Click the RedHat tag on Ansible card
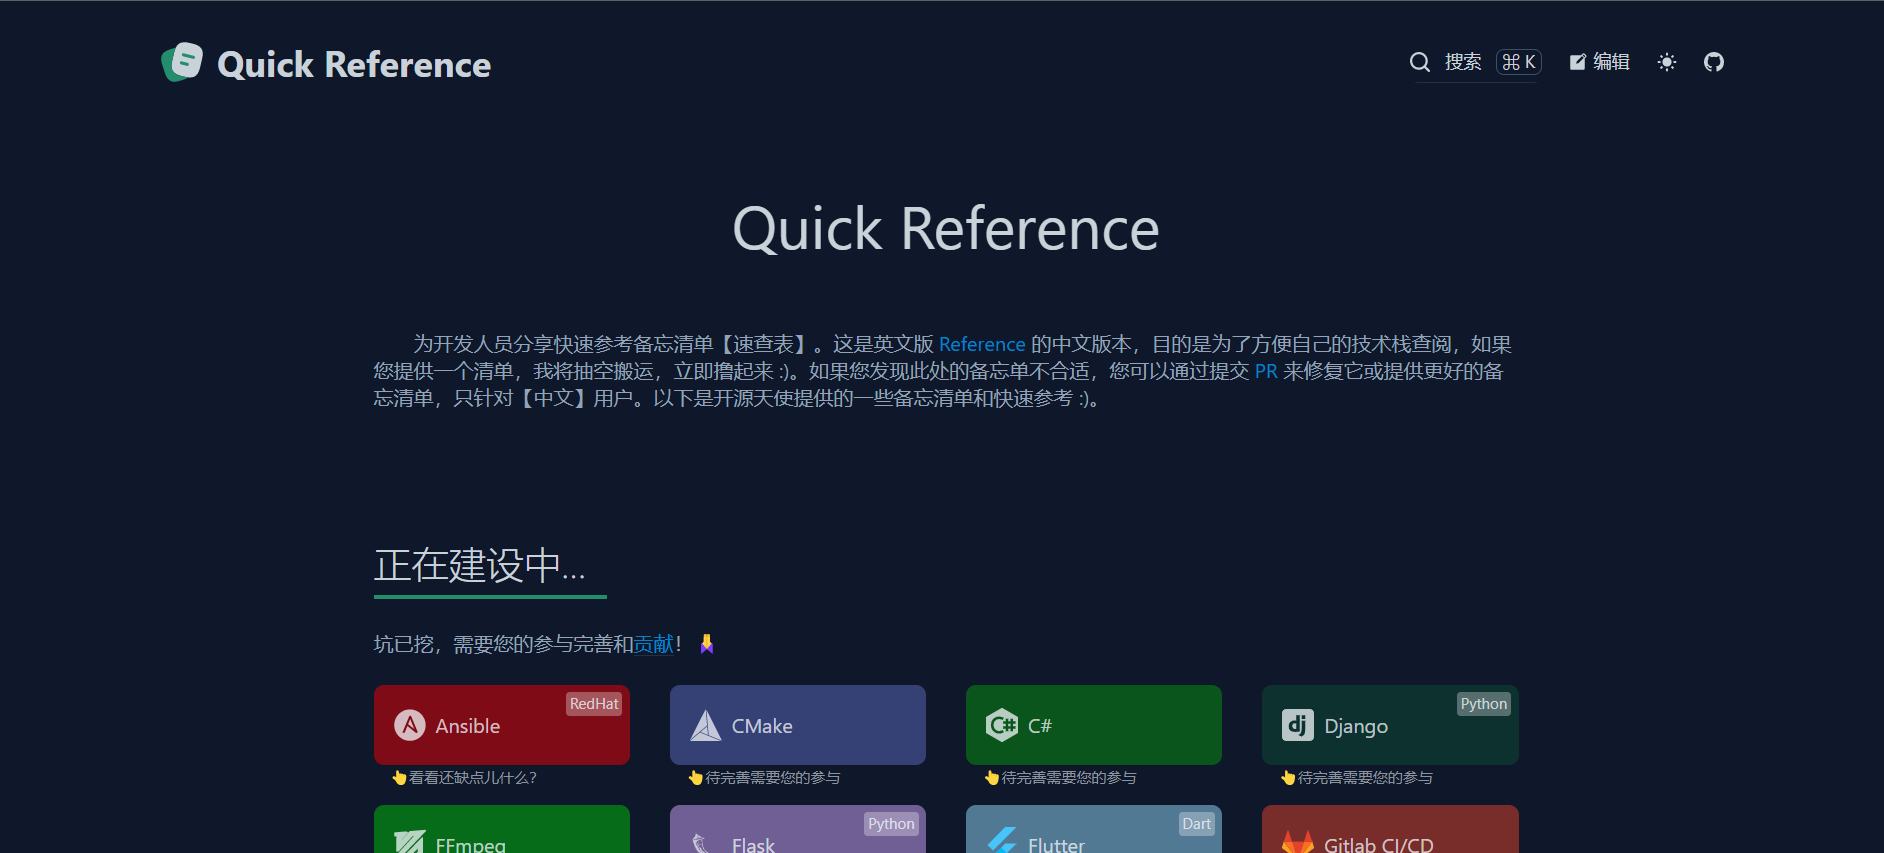This screenshot has height=853, width=1884. pos(594,704)
